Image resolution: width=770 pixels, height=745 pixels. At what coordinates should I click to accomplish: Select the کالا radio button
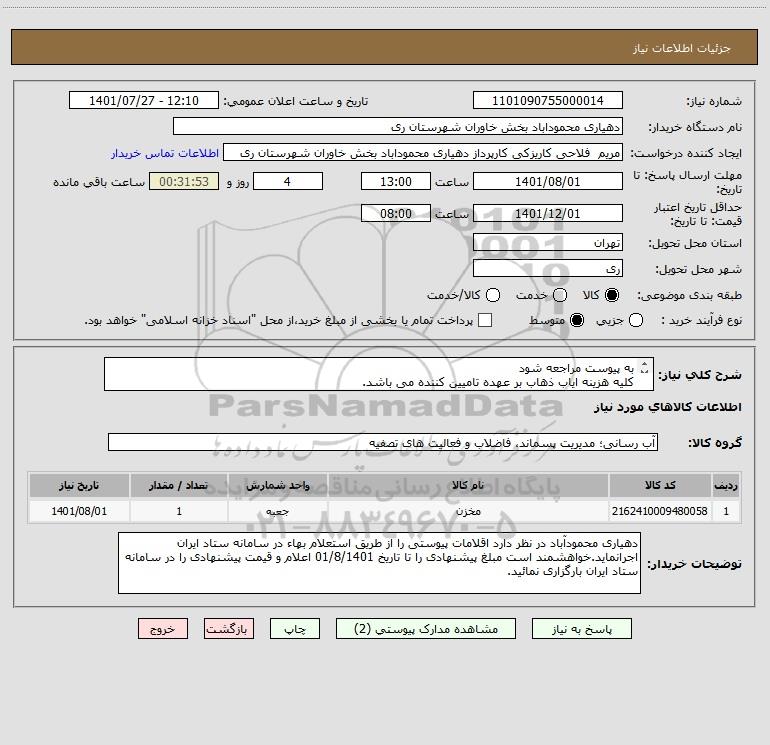612,295
